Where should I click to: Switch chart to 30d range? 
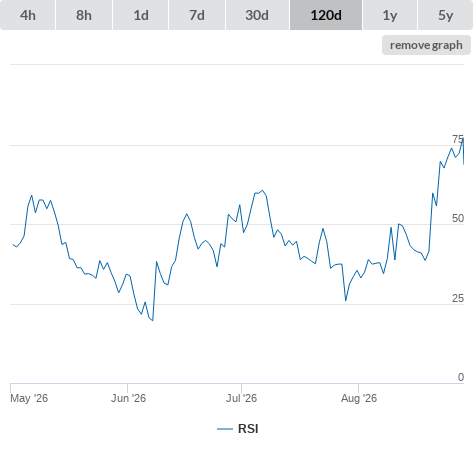(257, 15)
